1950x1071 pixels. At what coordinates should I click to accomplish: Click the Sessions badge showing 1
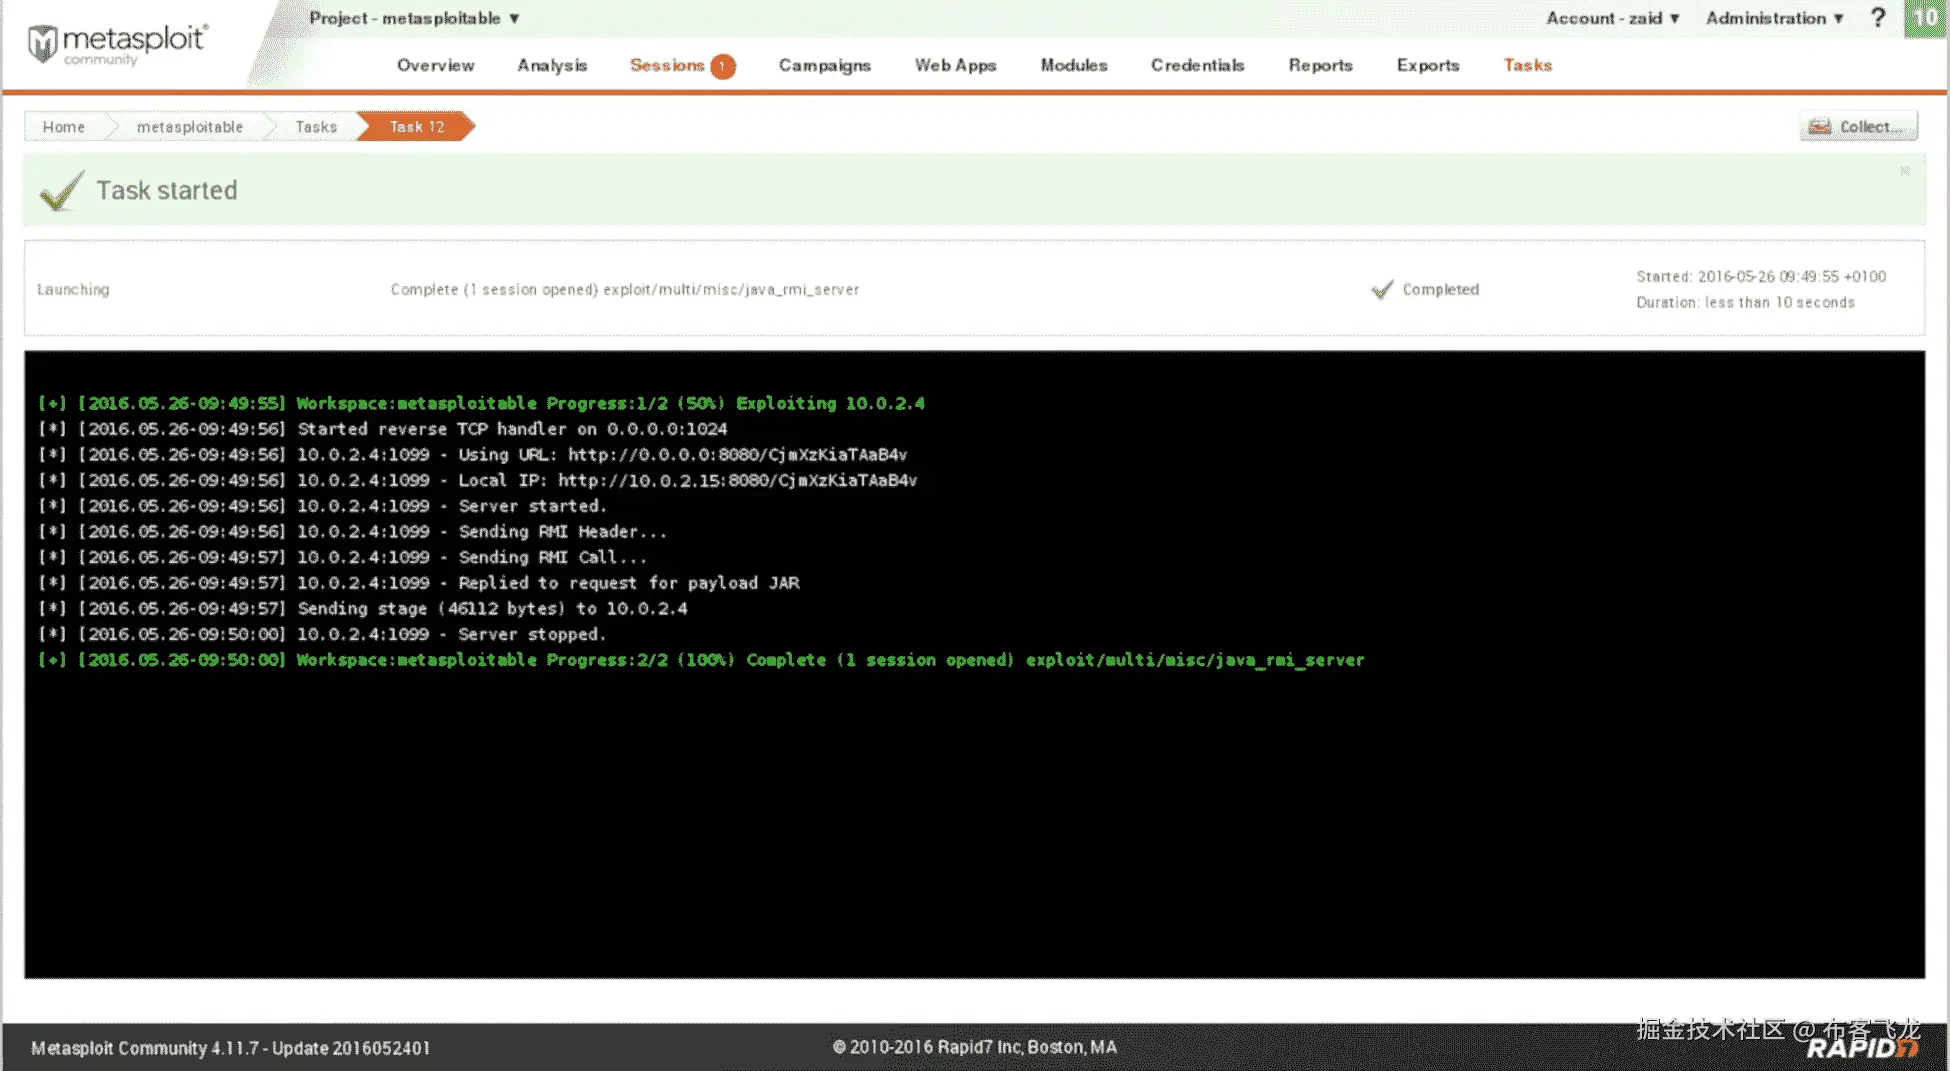pos(723,66)
